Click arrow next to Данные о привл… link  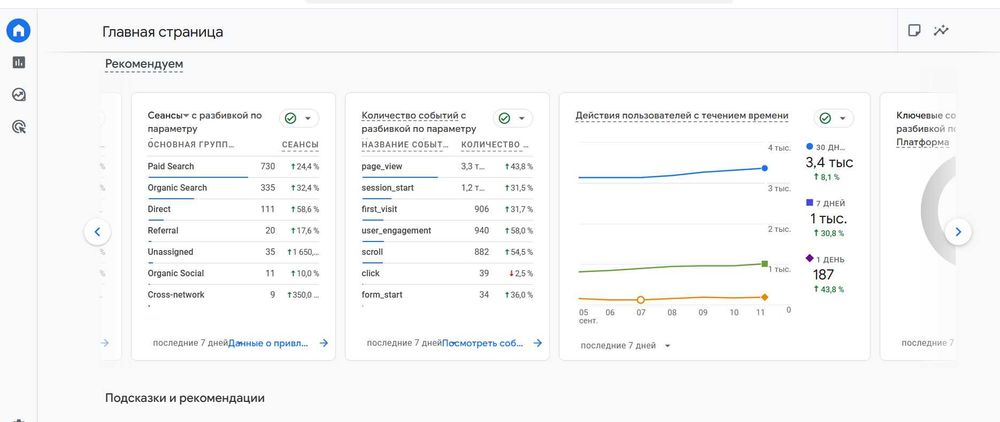(x=323, y=343)
